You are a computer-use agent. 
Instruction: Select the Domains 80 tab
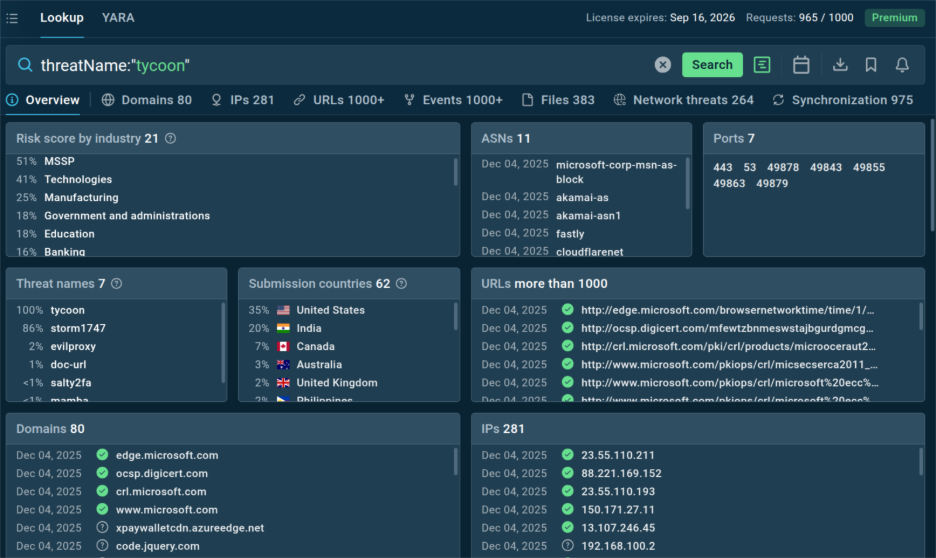pyautogui.click(x=147, y=100)
